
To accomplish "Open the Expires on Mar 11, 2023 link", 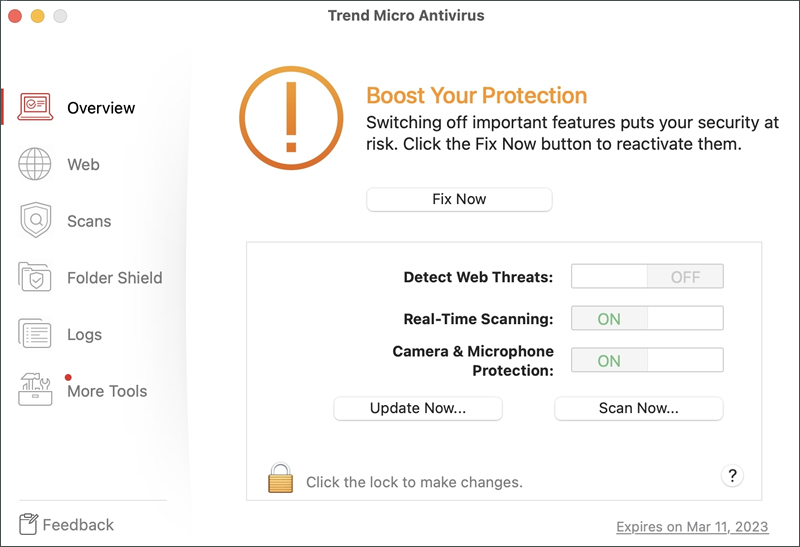I will coord(692,527).
